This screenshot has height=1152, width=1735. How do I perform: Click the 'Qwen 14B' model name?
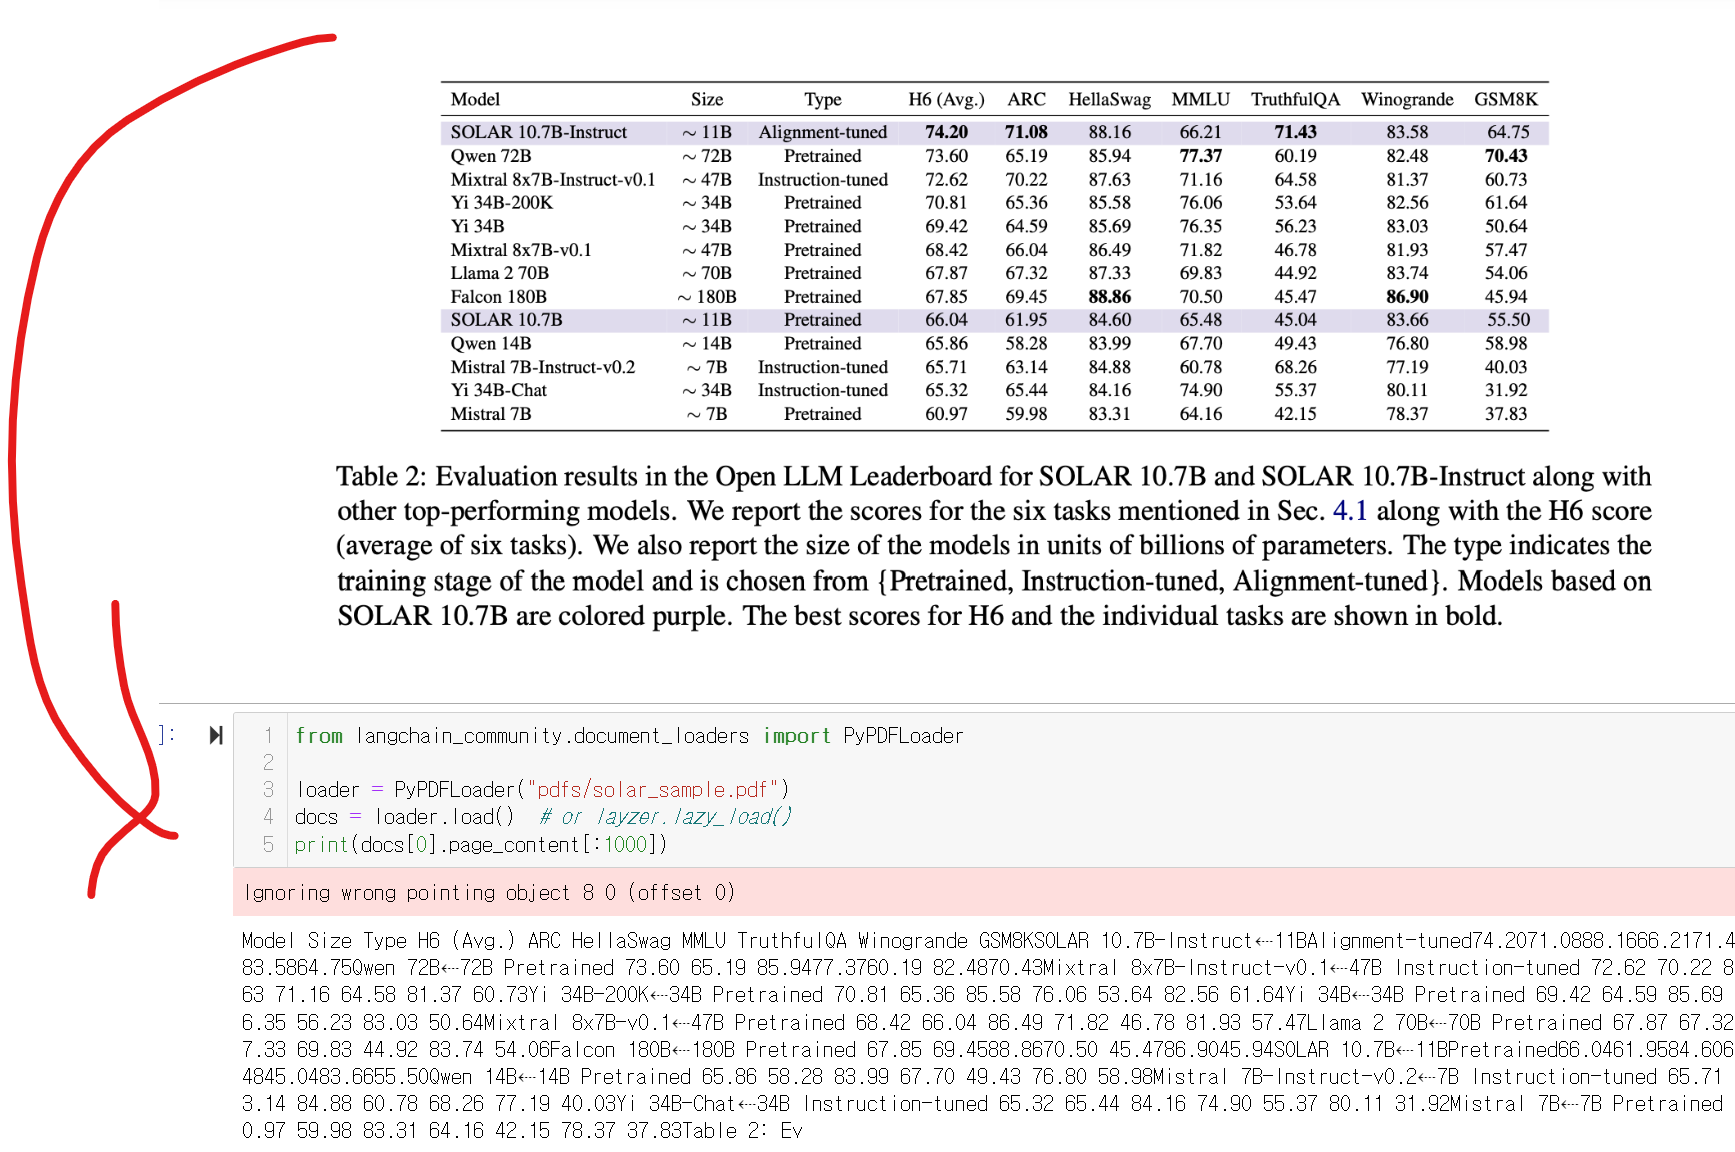(x=490, y=344)
